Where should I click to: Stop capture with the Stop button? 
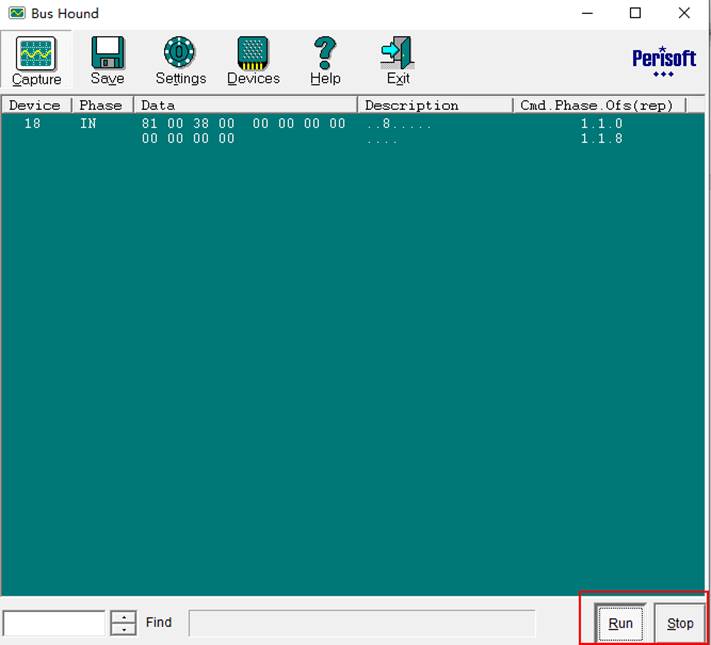pyautogui.click(x=680, y=623)
